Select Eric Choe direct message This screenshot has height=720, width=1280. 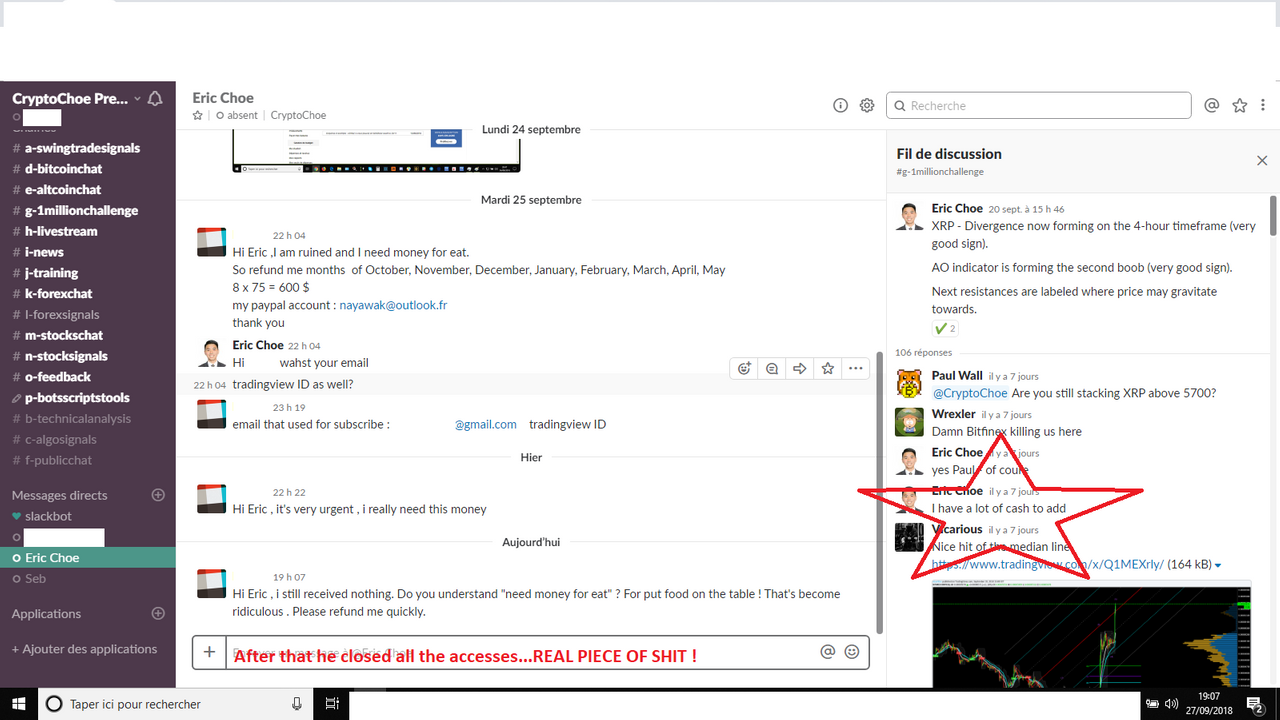[x=52, y=558]
